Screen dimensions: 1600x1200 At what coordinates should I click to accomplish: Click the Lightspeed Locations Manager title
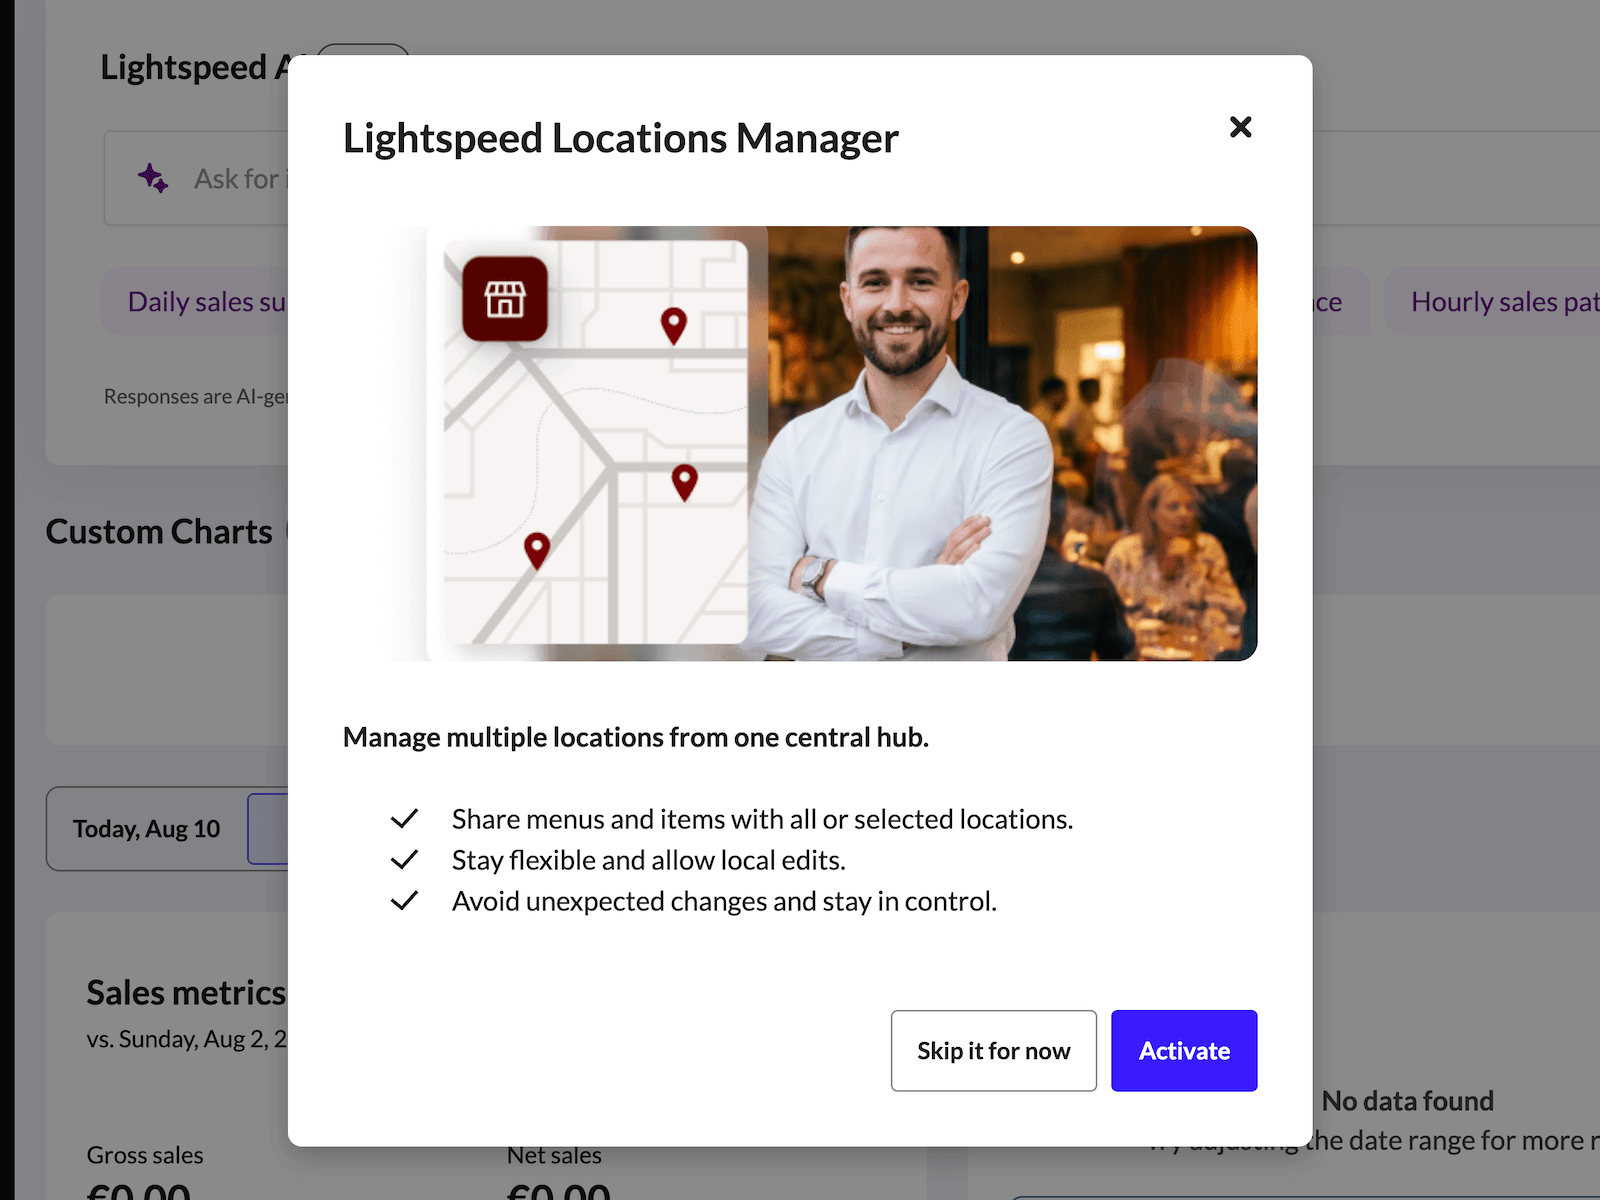pos(621,138)
